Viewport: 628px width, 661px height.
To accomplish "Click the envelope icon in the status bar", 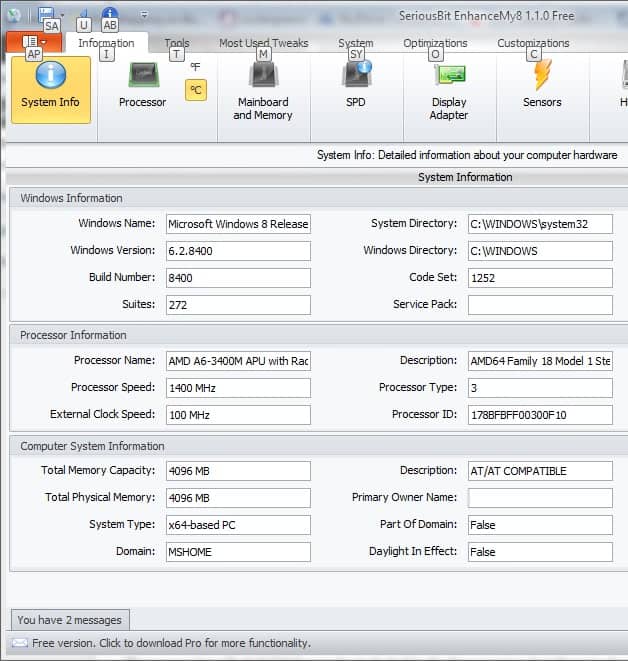I will point(19,643).
